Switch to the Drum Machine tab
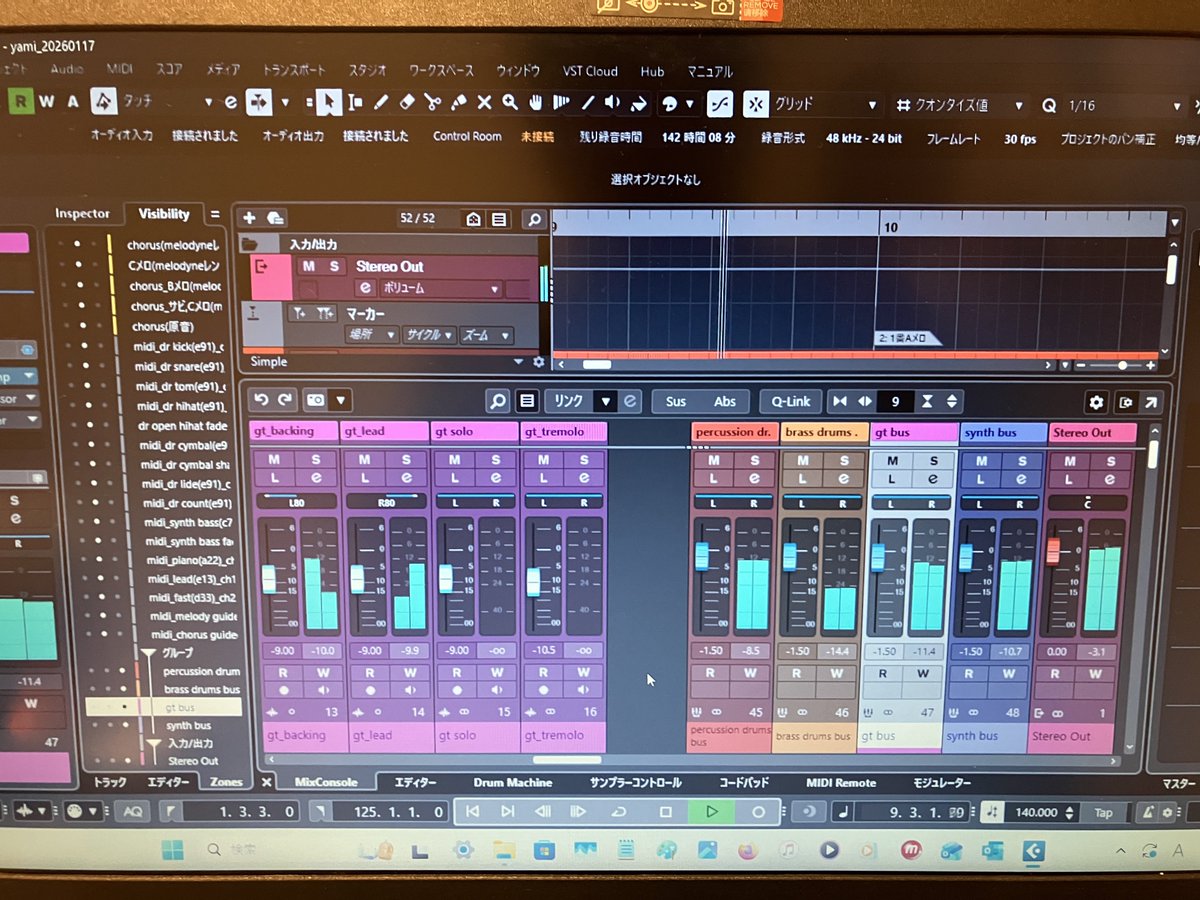Screen dimensions: 1200x900 (513, 783)
